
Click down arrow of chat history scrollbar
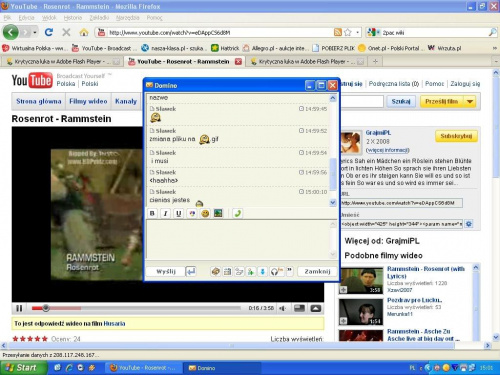pos(333,202)
